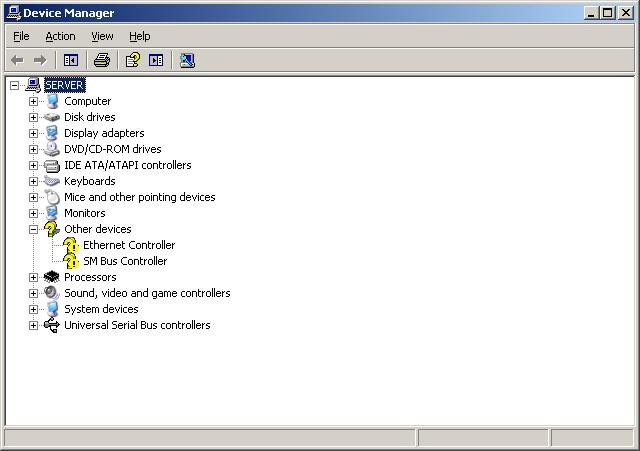The width and height of the screenshot is (640, 451).
Task: Select the SERVER tree label
Action: point(64,85)
